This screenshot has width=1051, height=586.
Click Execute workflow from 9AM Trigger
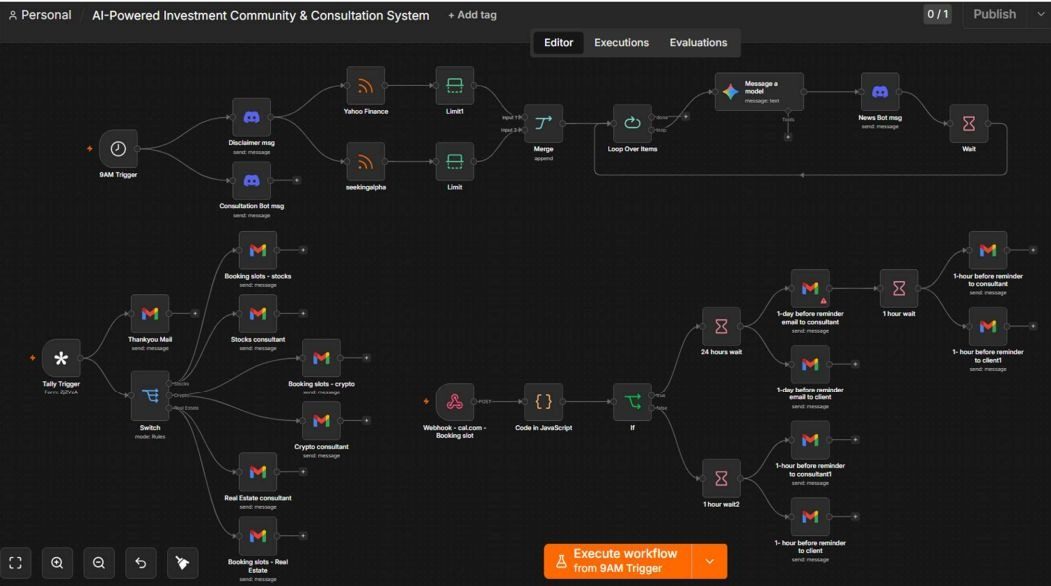click(x=617, y=561)
